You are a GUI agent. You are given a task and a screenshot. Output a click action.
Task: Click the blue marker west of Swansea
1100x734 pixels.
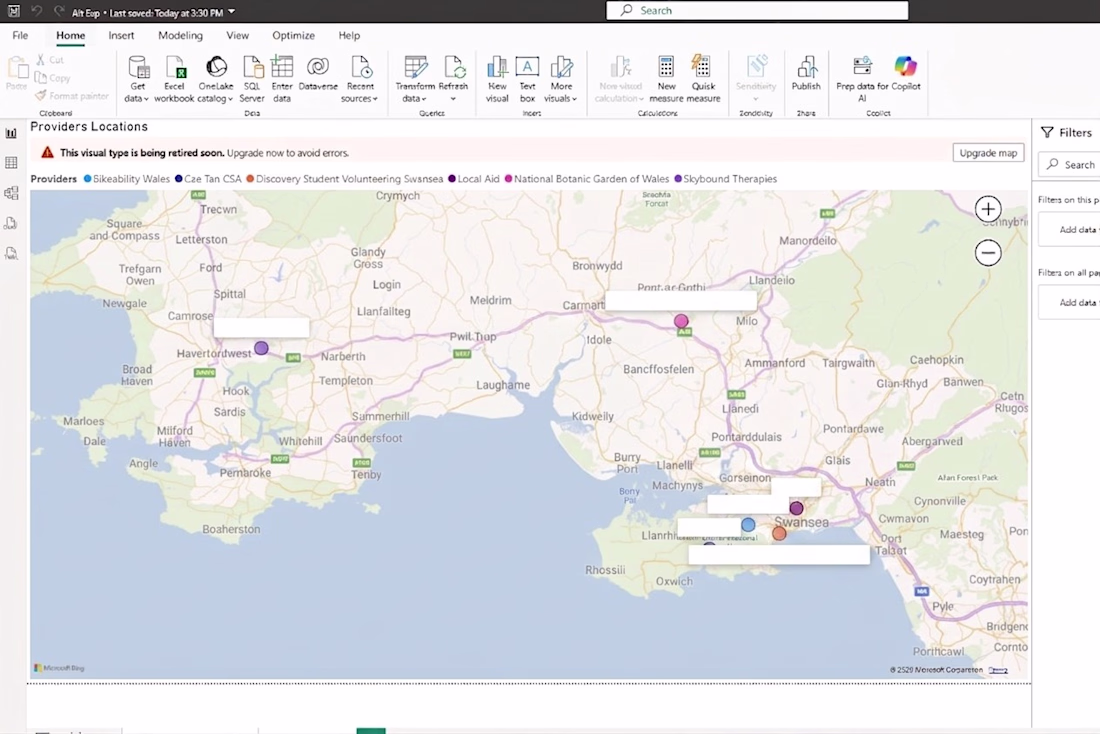[x=749, y=525]
